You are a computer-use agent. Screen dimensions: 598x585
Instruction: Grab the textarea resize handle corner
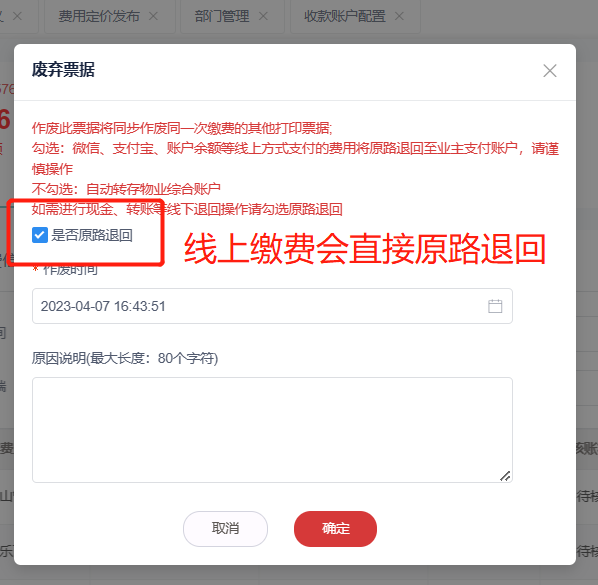point(505,476)
